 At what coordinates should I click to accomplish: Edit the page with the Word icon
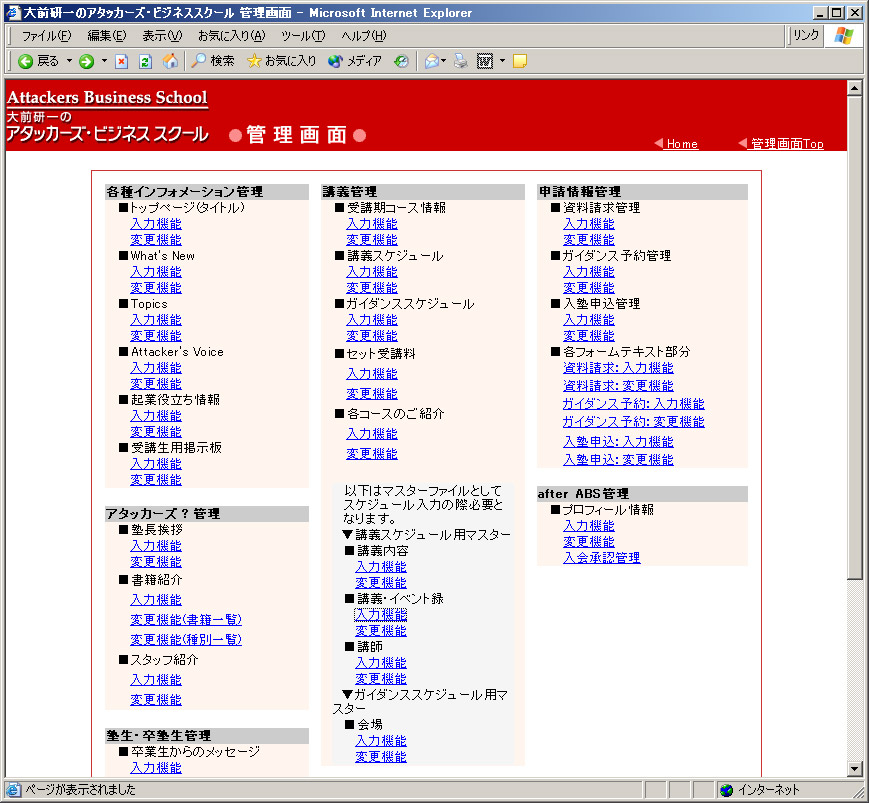(485, 61)
